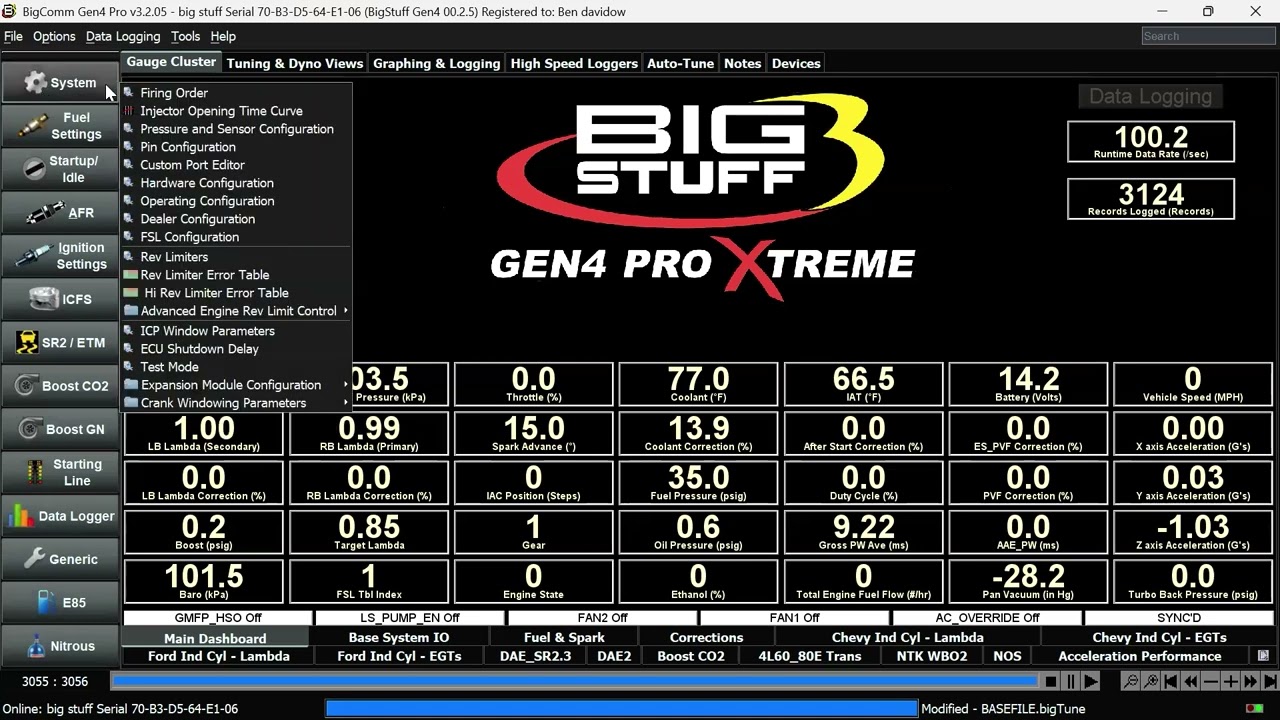Click the log playback progress bar
Viewport: 1280px width, 720px height.
pos(574,682)
